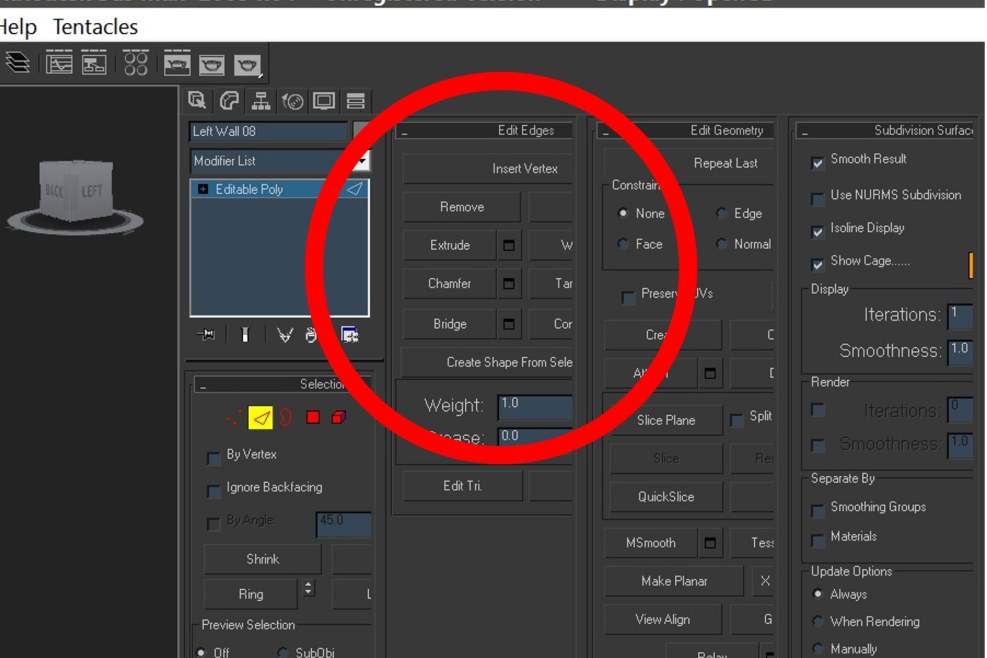Open the Motion panel tab
This screenshot has width=987, height=658.
coord(293,101)
